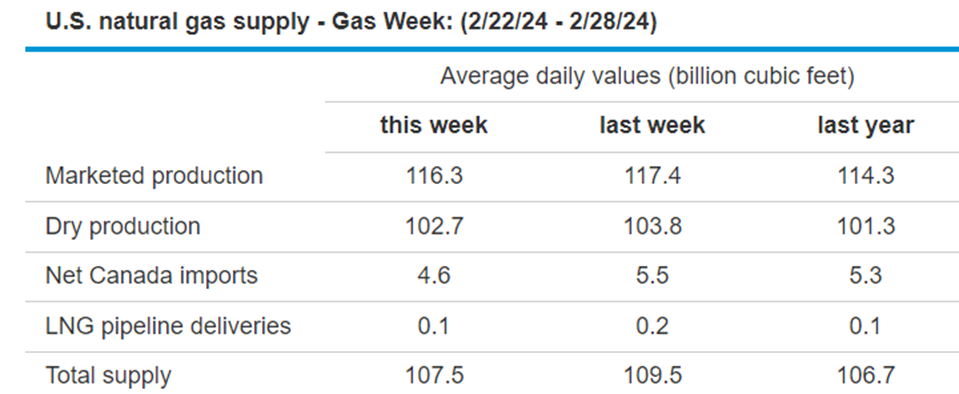The height and width of the screenshot is (394, 959).
Task: Select the 'Marketed production' row label
Action: click(x=154, y=176)
